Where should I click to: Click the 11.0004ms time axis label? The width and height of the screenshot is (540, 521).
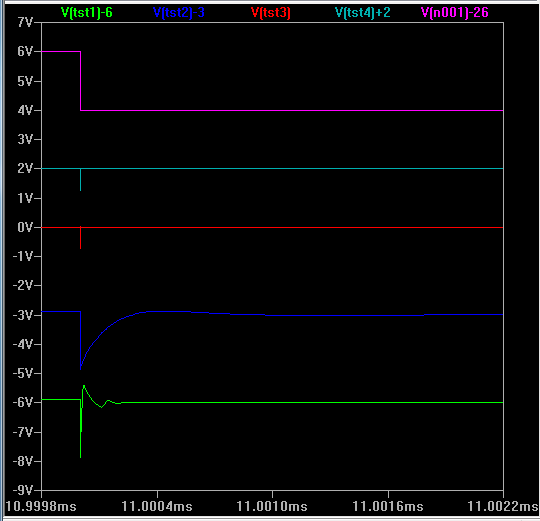[157, 506]
